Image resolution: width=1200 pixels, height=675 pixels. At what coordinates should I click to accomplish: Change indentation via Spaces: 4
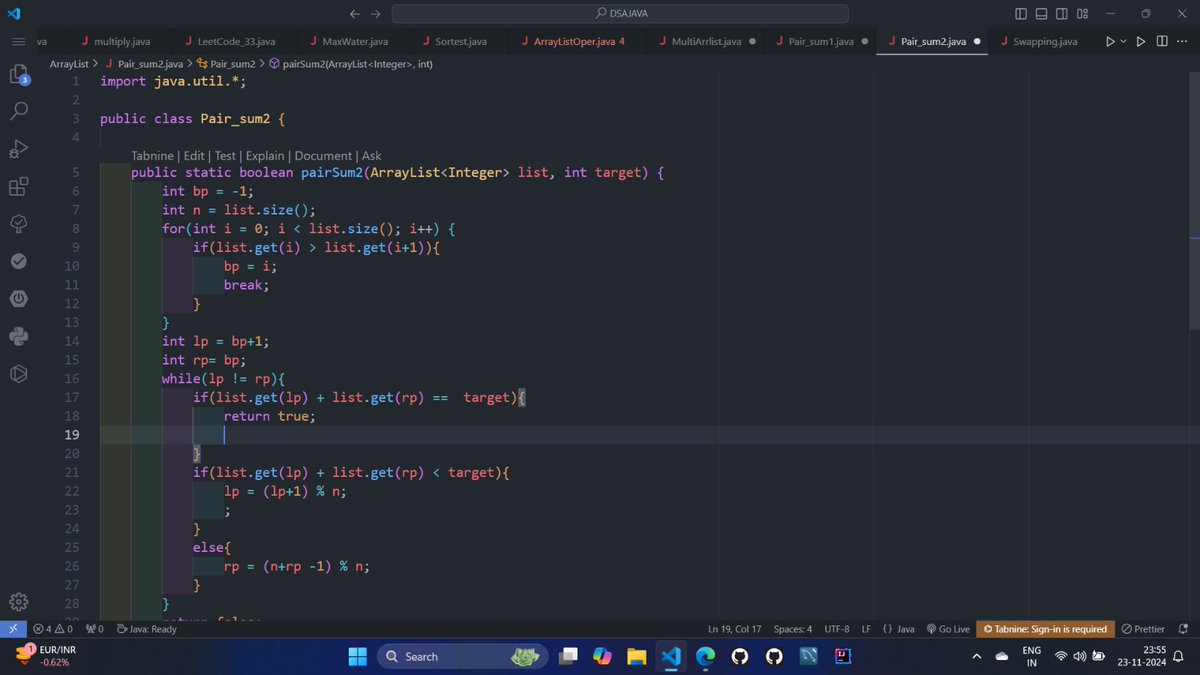point(793,629)
